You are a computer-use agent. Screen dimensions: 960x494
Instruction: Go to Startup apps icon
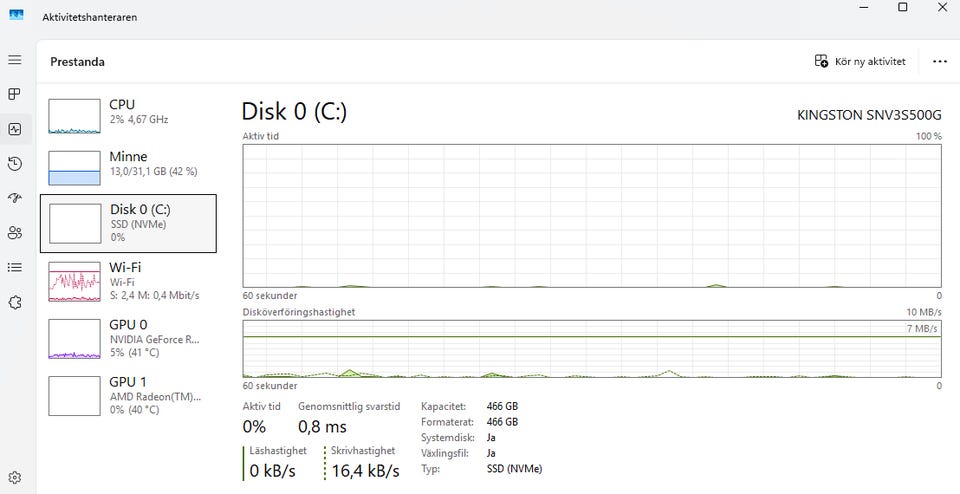[x=15, y=198]
